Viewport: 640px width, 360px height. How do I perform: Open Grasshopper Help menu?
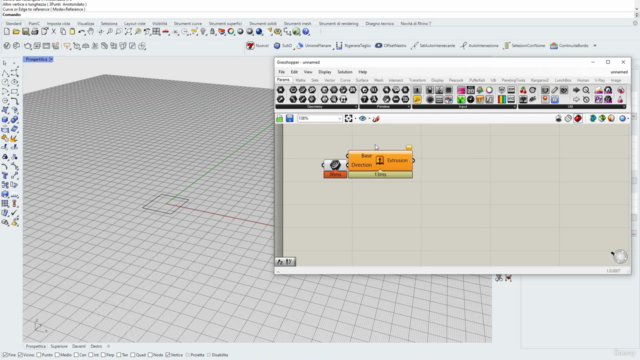click(x=362, y=72)
